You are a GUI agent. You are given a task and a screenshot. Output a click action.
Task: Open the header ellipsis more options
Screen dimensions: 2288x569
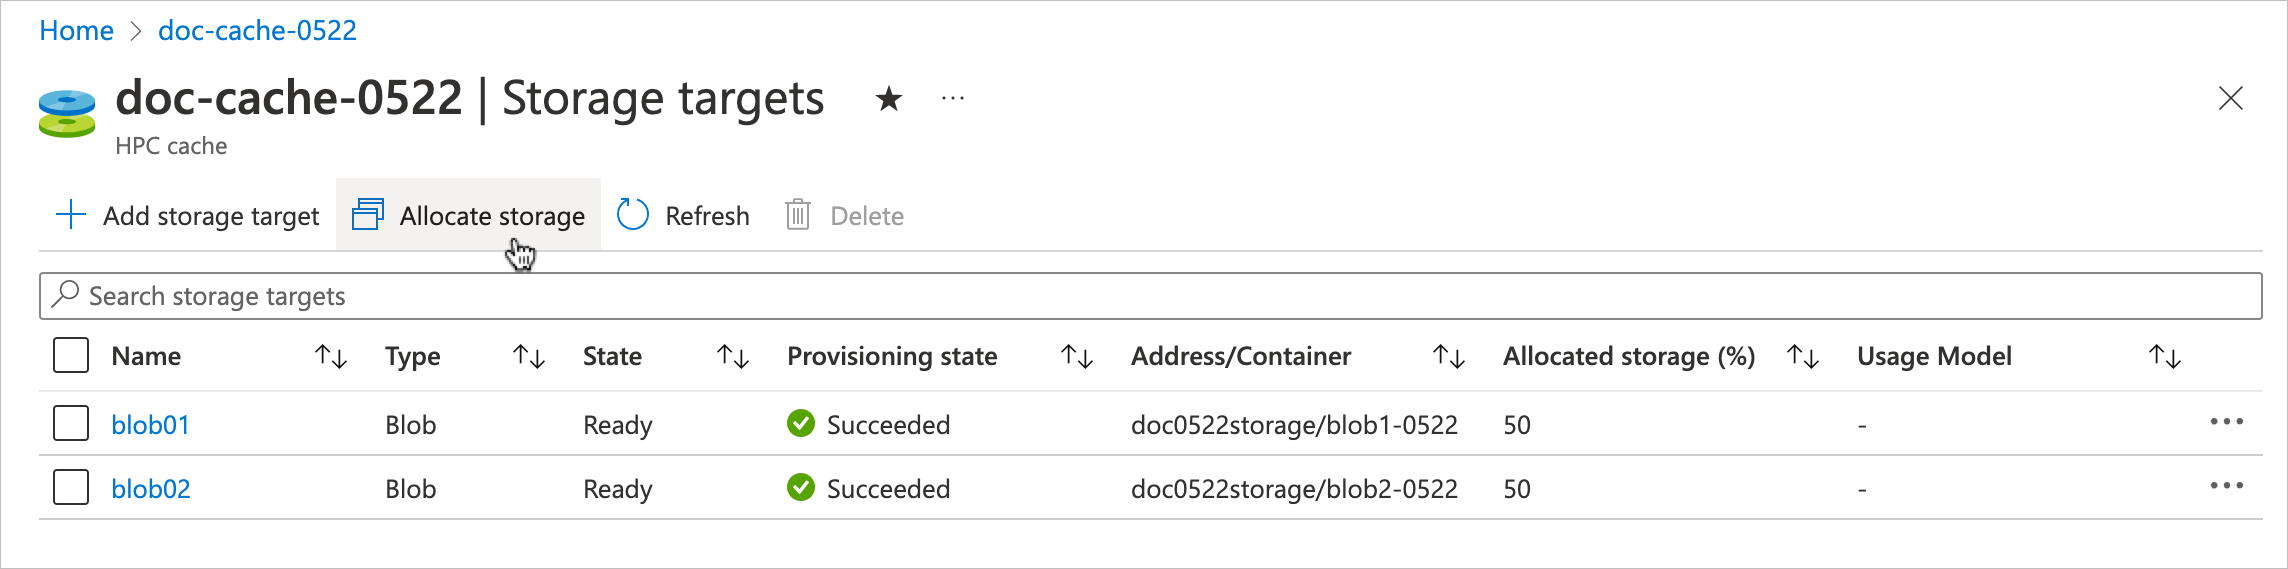click(953, 99)
